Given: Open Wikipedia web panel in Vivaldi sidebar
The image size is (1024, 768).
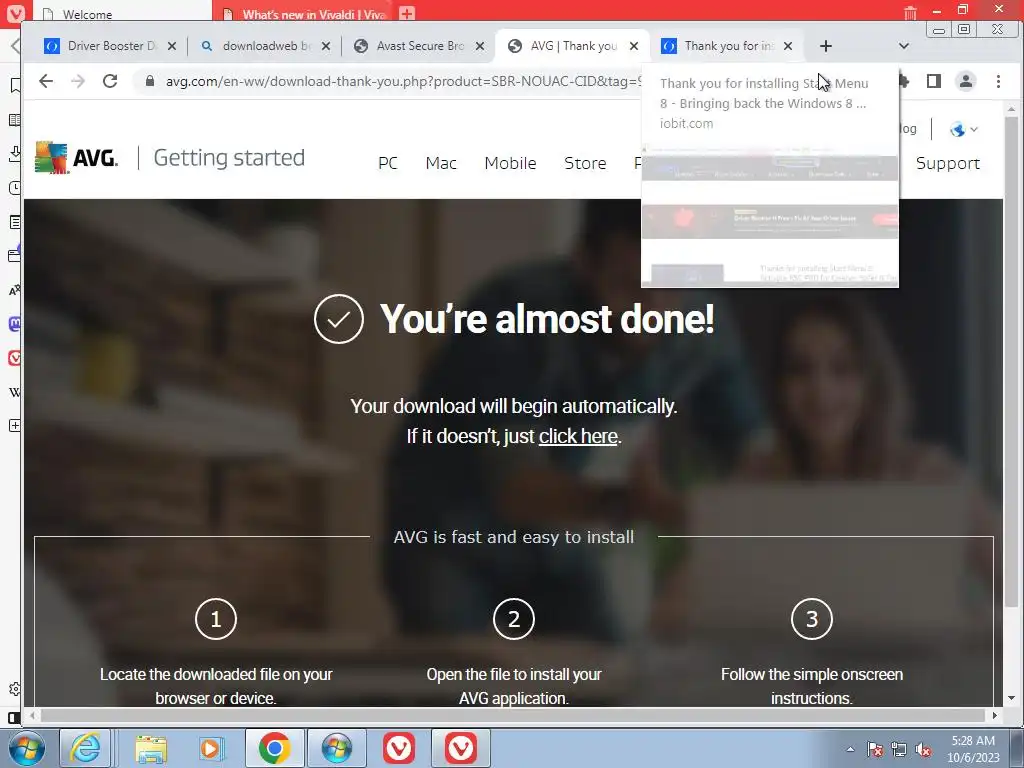Looking at the screenshot, I should tap(14, 392).
